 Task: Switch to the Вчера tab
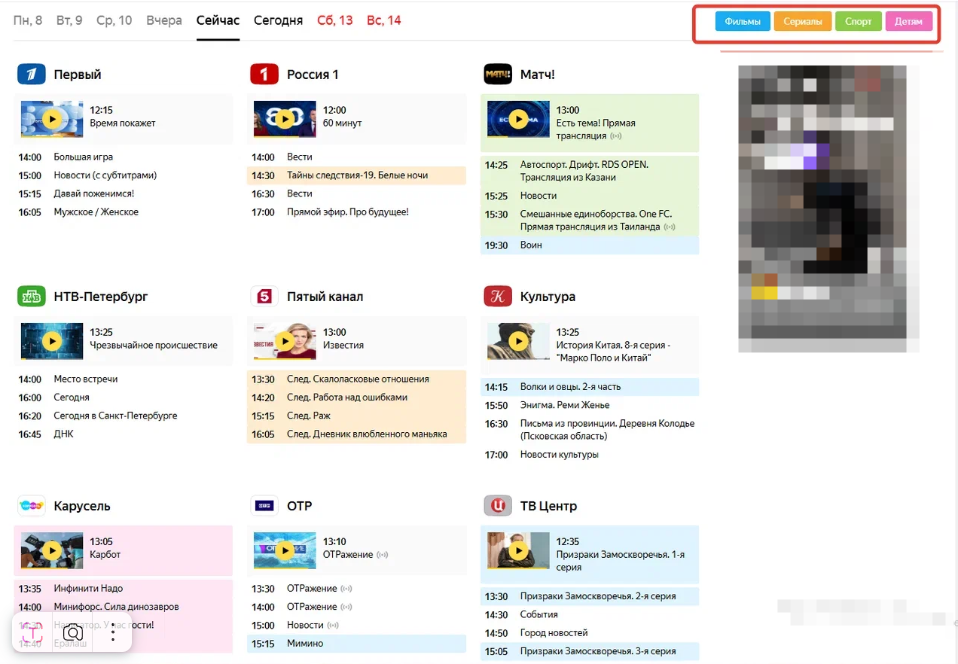point(164,20)
